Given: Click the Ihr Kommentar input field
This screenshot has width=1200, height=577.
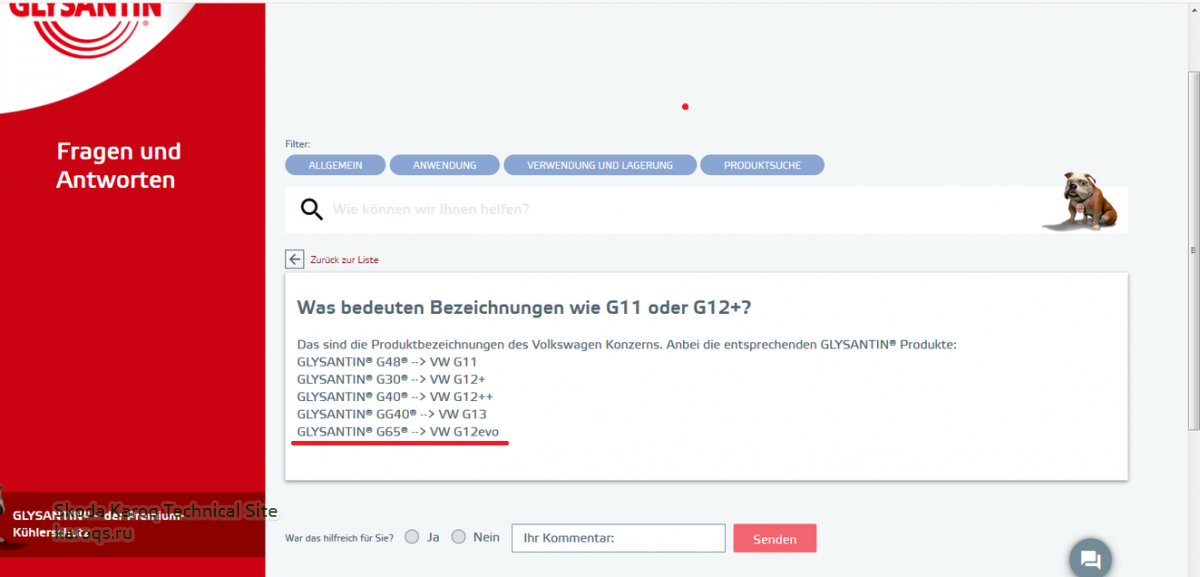Looking at the screenshot, I should 618,538.
